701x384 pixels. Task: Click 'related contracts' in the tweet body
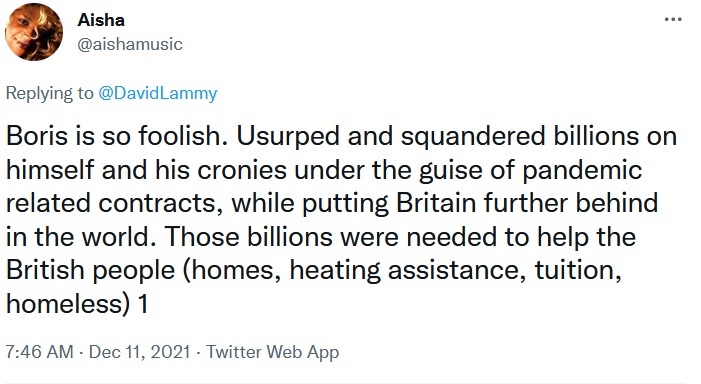(115, 203)
